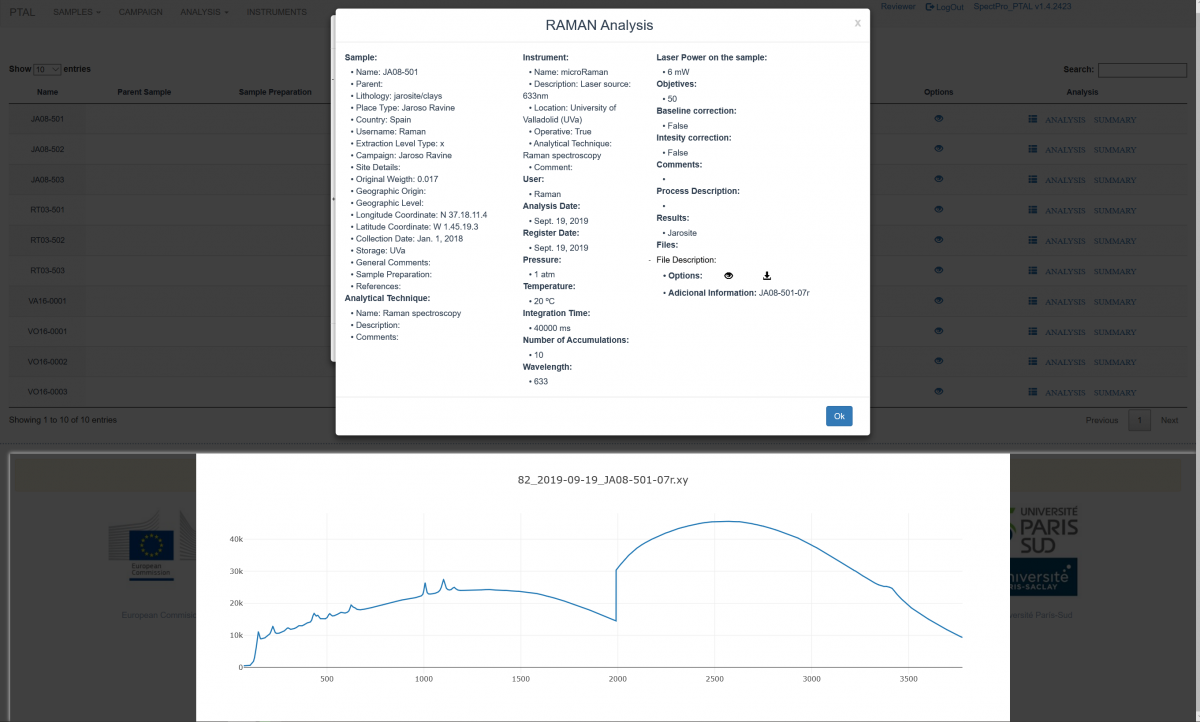Image resolution: width=1200 pixels, height=722 pixels.
Task: Go to the Next page of results
Action: [1169, 420]
